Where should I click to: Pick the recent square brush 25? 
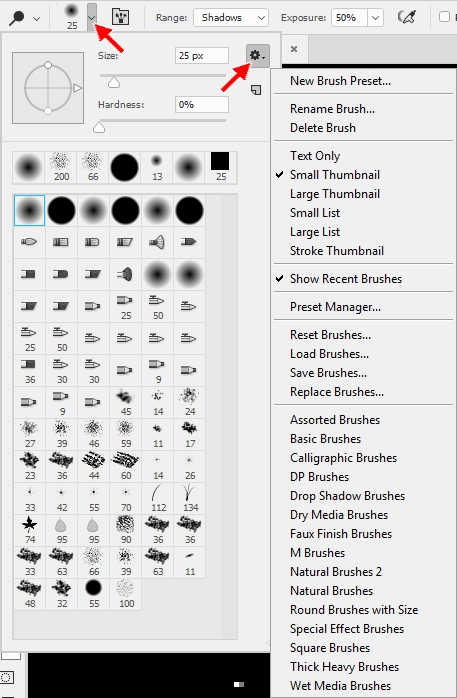click(221, 167)
